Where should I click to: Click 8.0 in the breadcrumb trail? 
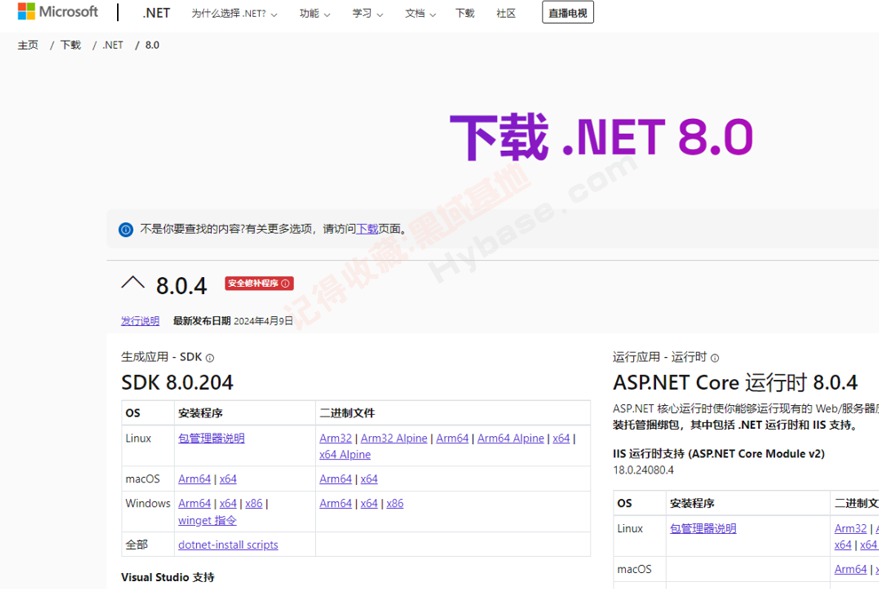tap(152, 45)
